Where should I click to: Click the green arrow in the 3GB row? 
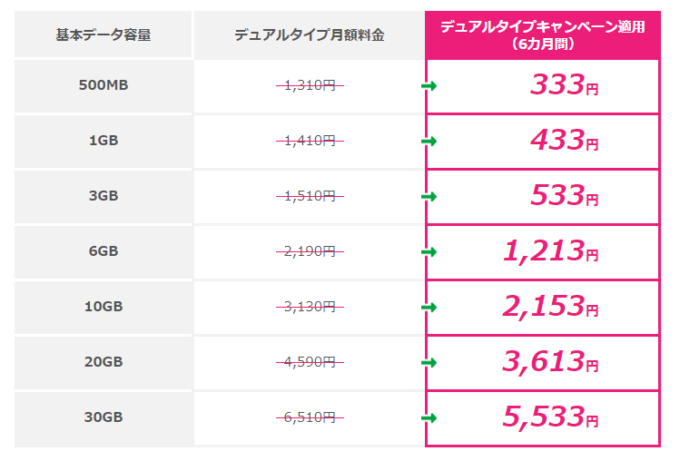click(x=429, y=197)
